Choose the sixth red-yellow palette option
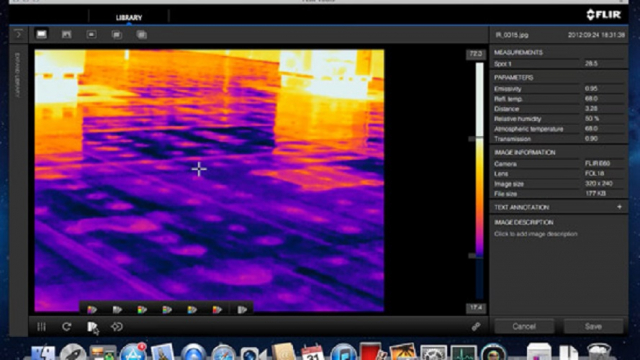640x360 pixels. [x=217, y=310]
